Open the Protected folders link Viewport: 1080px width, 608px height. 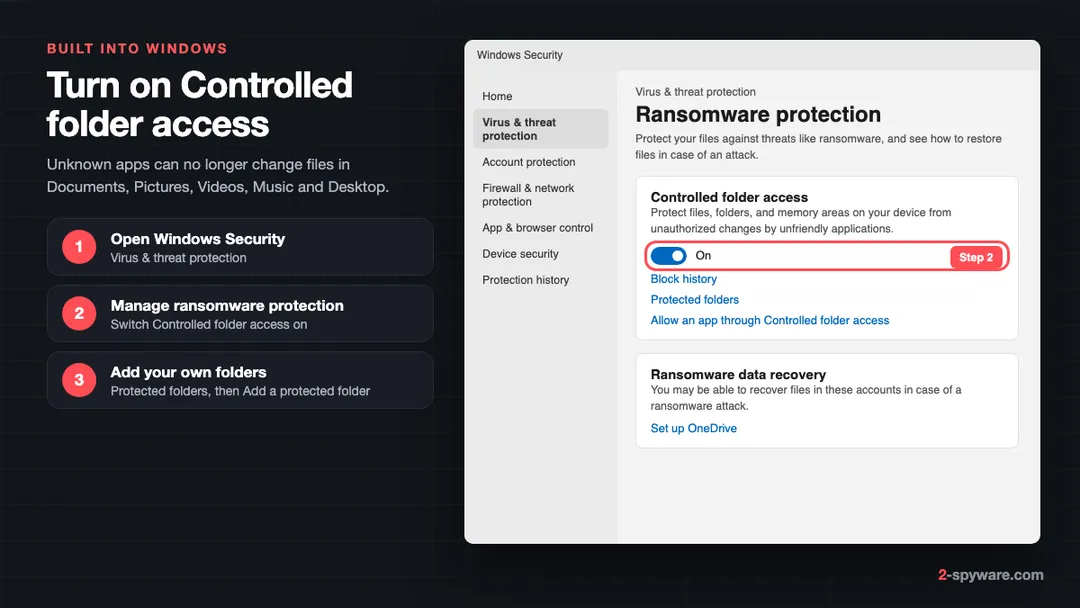(694, 300)
